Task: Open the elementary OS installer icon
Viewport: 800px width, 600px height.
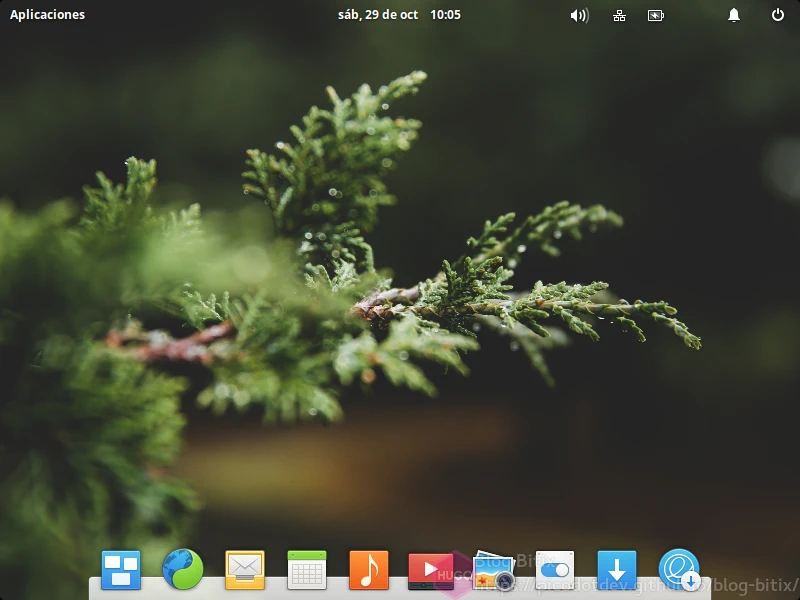Action: click(679, 570)
